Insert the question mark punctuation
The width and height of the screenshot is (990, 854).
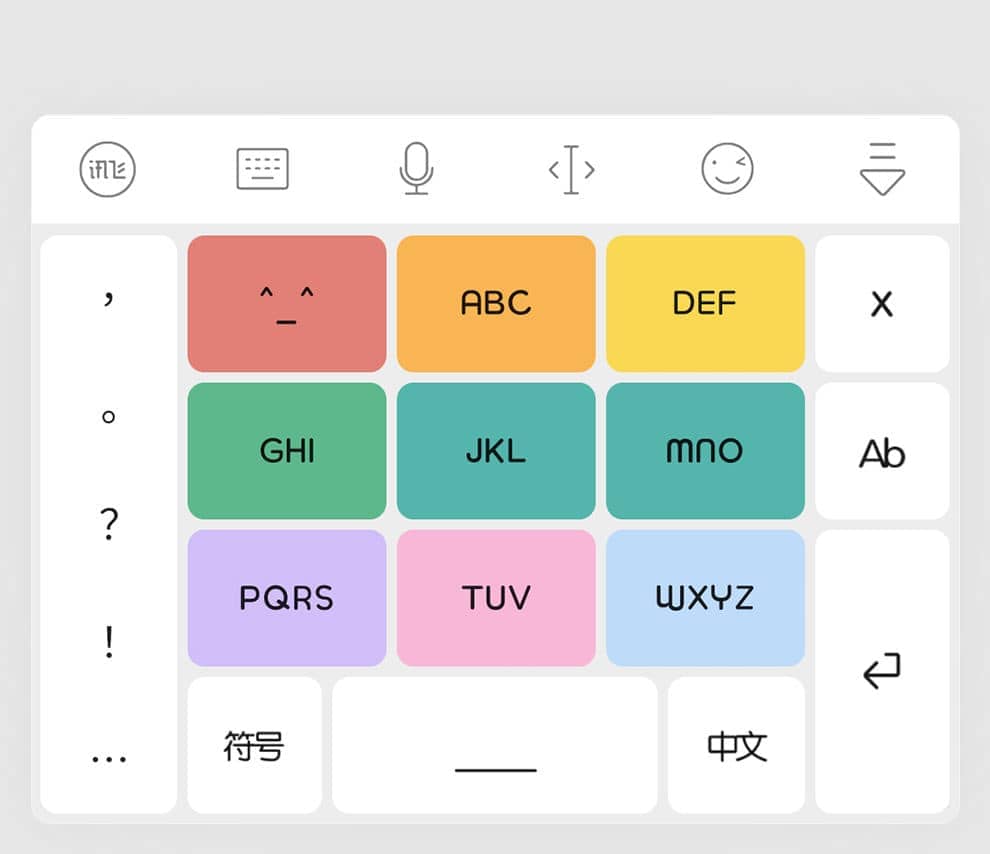[x=109, y=524]
